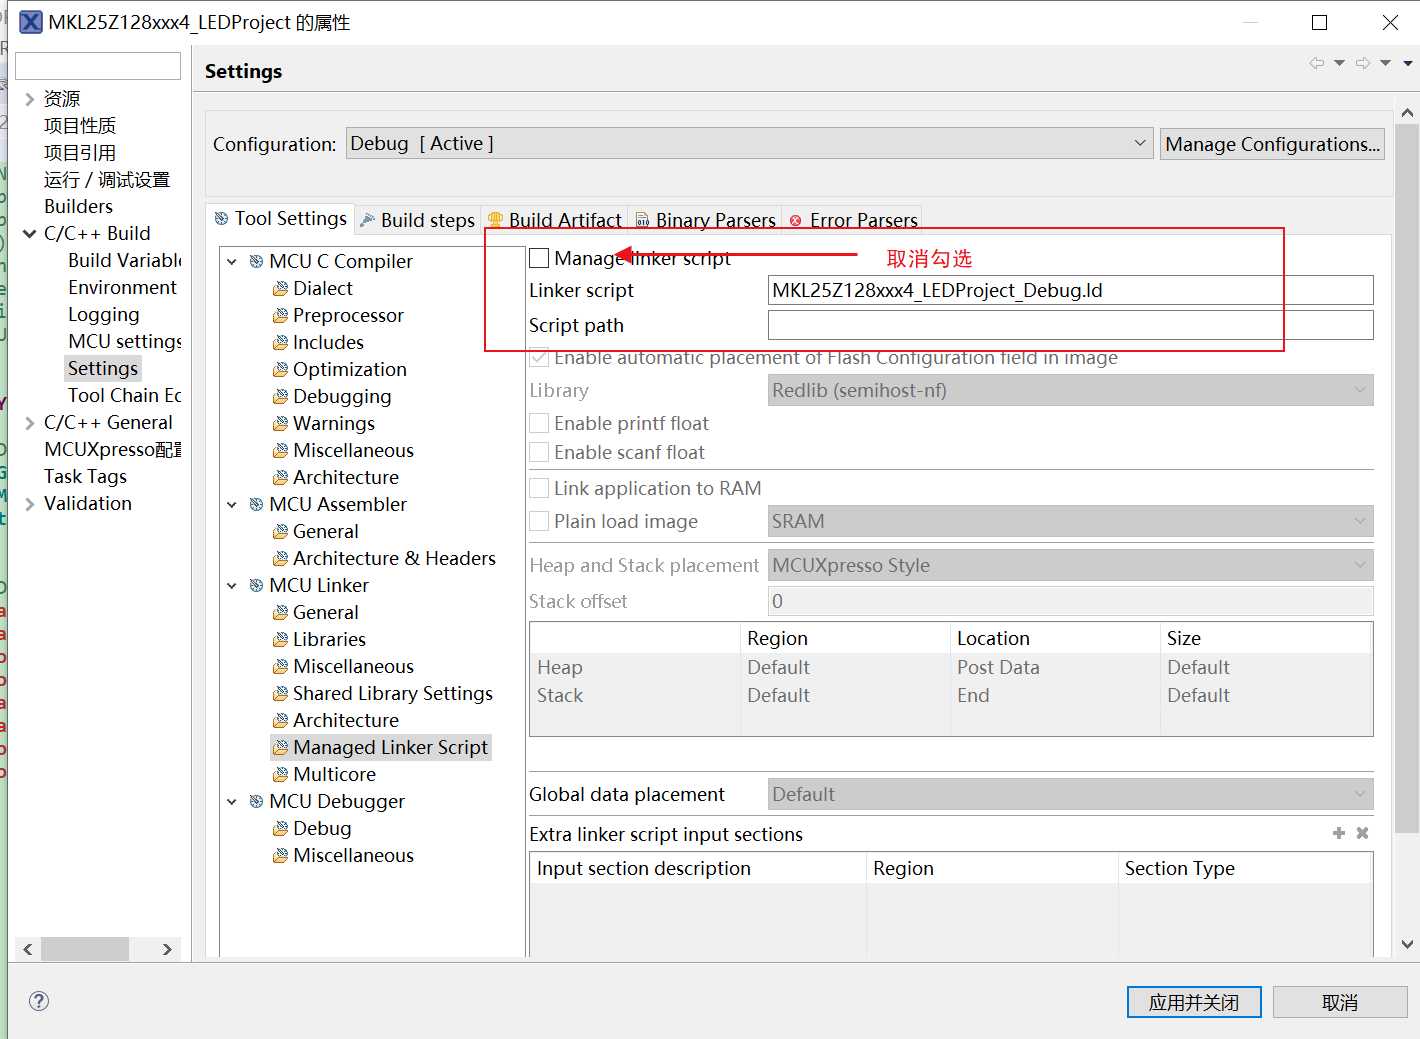Click the MCU Linker tool icon
Image resolution: width=1420 pixels, height=1039 pixels.
pos(256,585)
